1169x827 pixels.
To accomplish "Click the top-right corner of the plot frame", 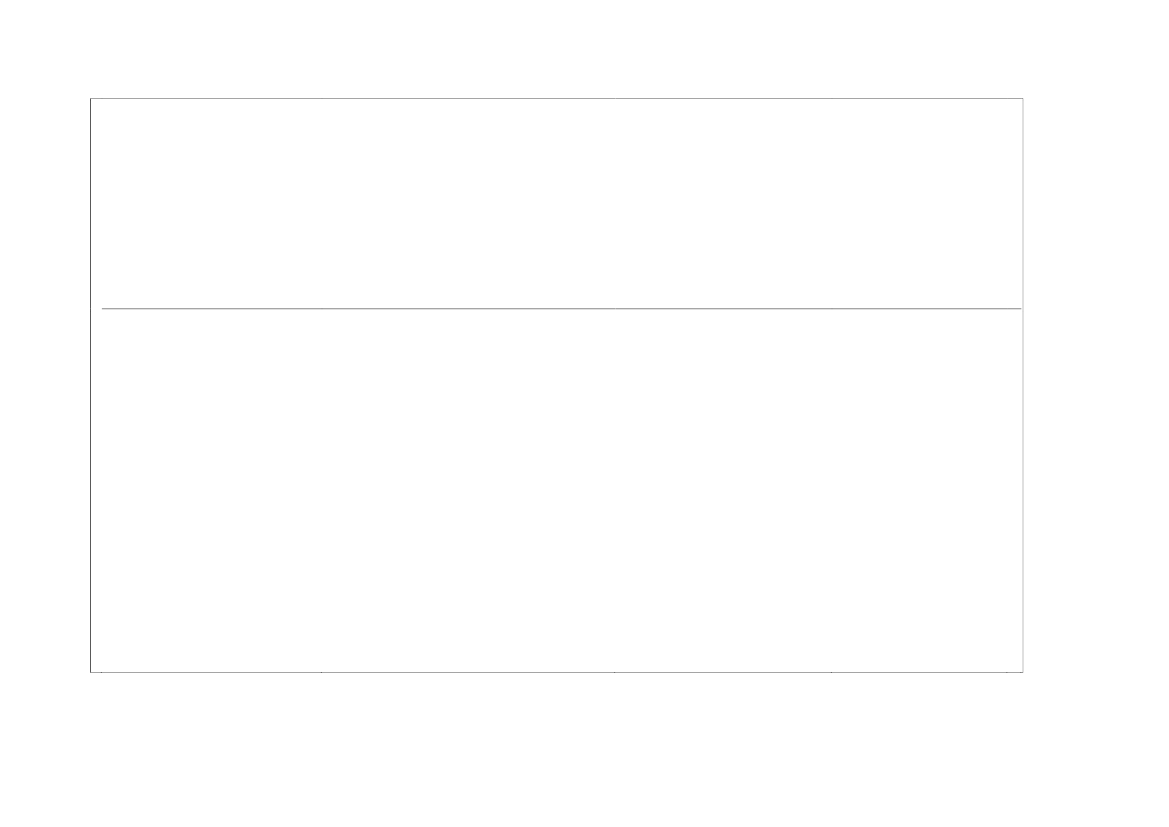I will (1023, 98).
